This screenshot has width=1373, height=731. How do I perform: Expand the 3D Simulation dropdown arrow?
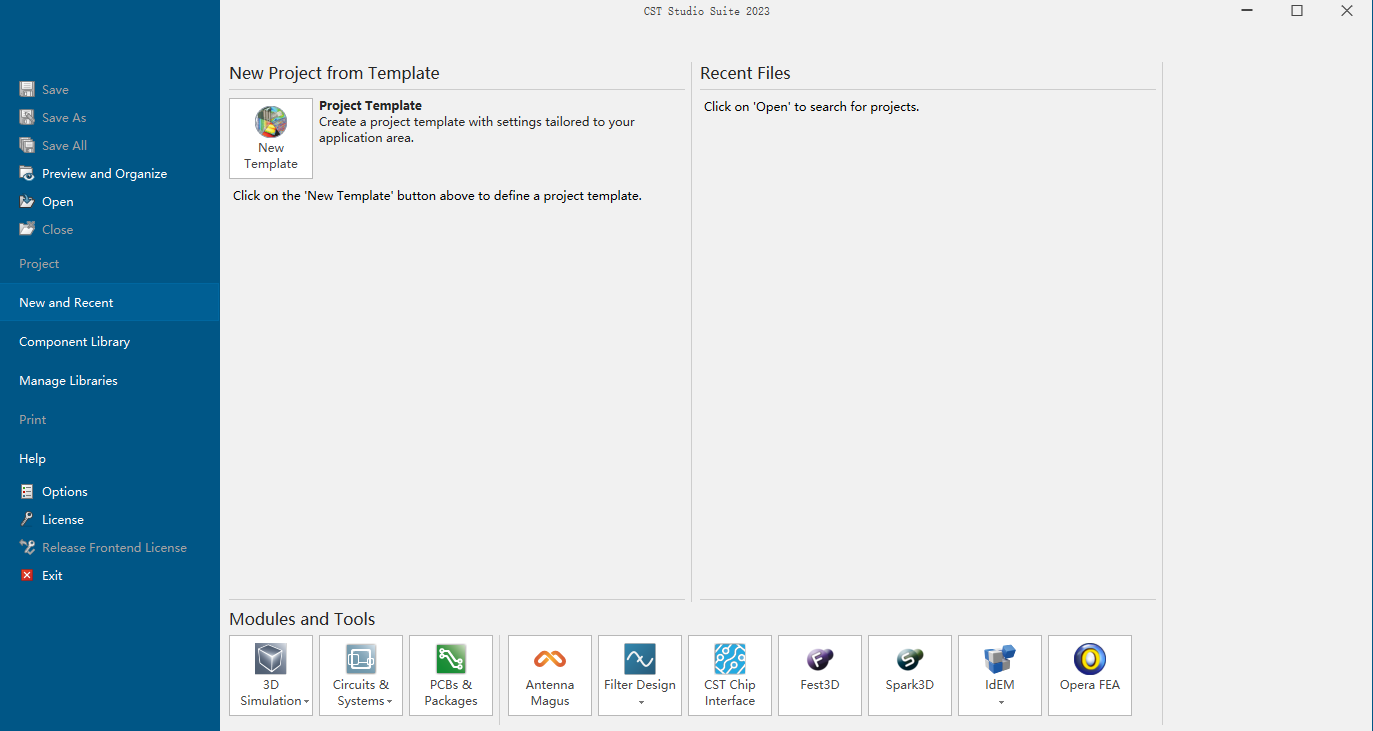click(x=306, y=702)
